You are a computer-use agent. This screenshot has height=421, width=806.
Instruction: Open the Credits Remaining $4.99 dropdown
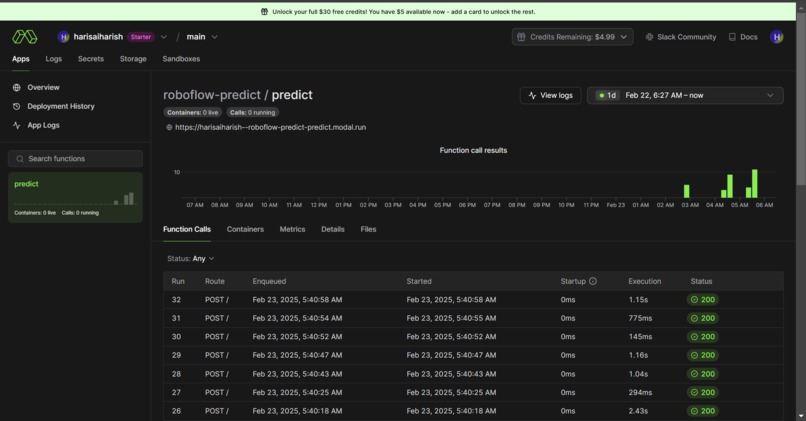point(573,37)
